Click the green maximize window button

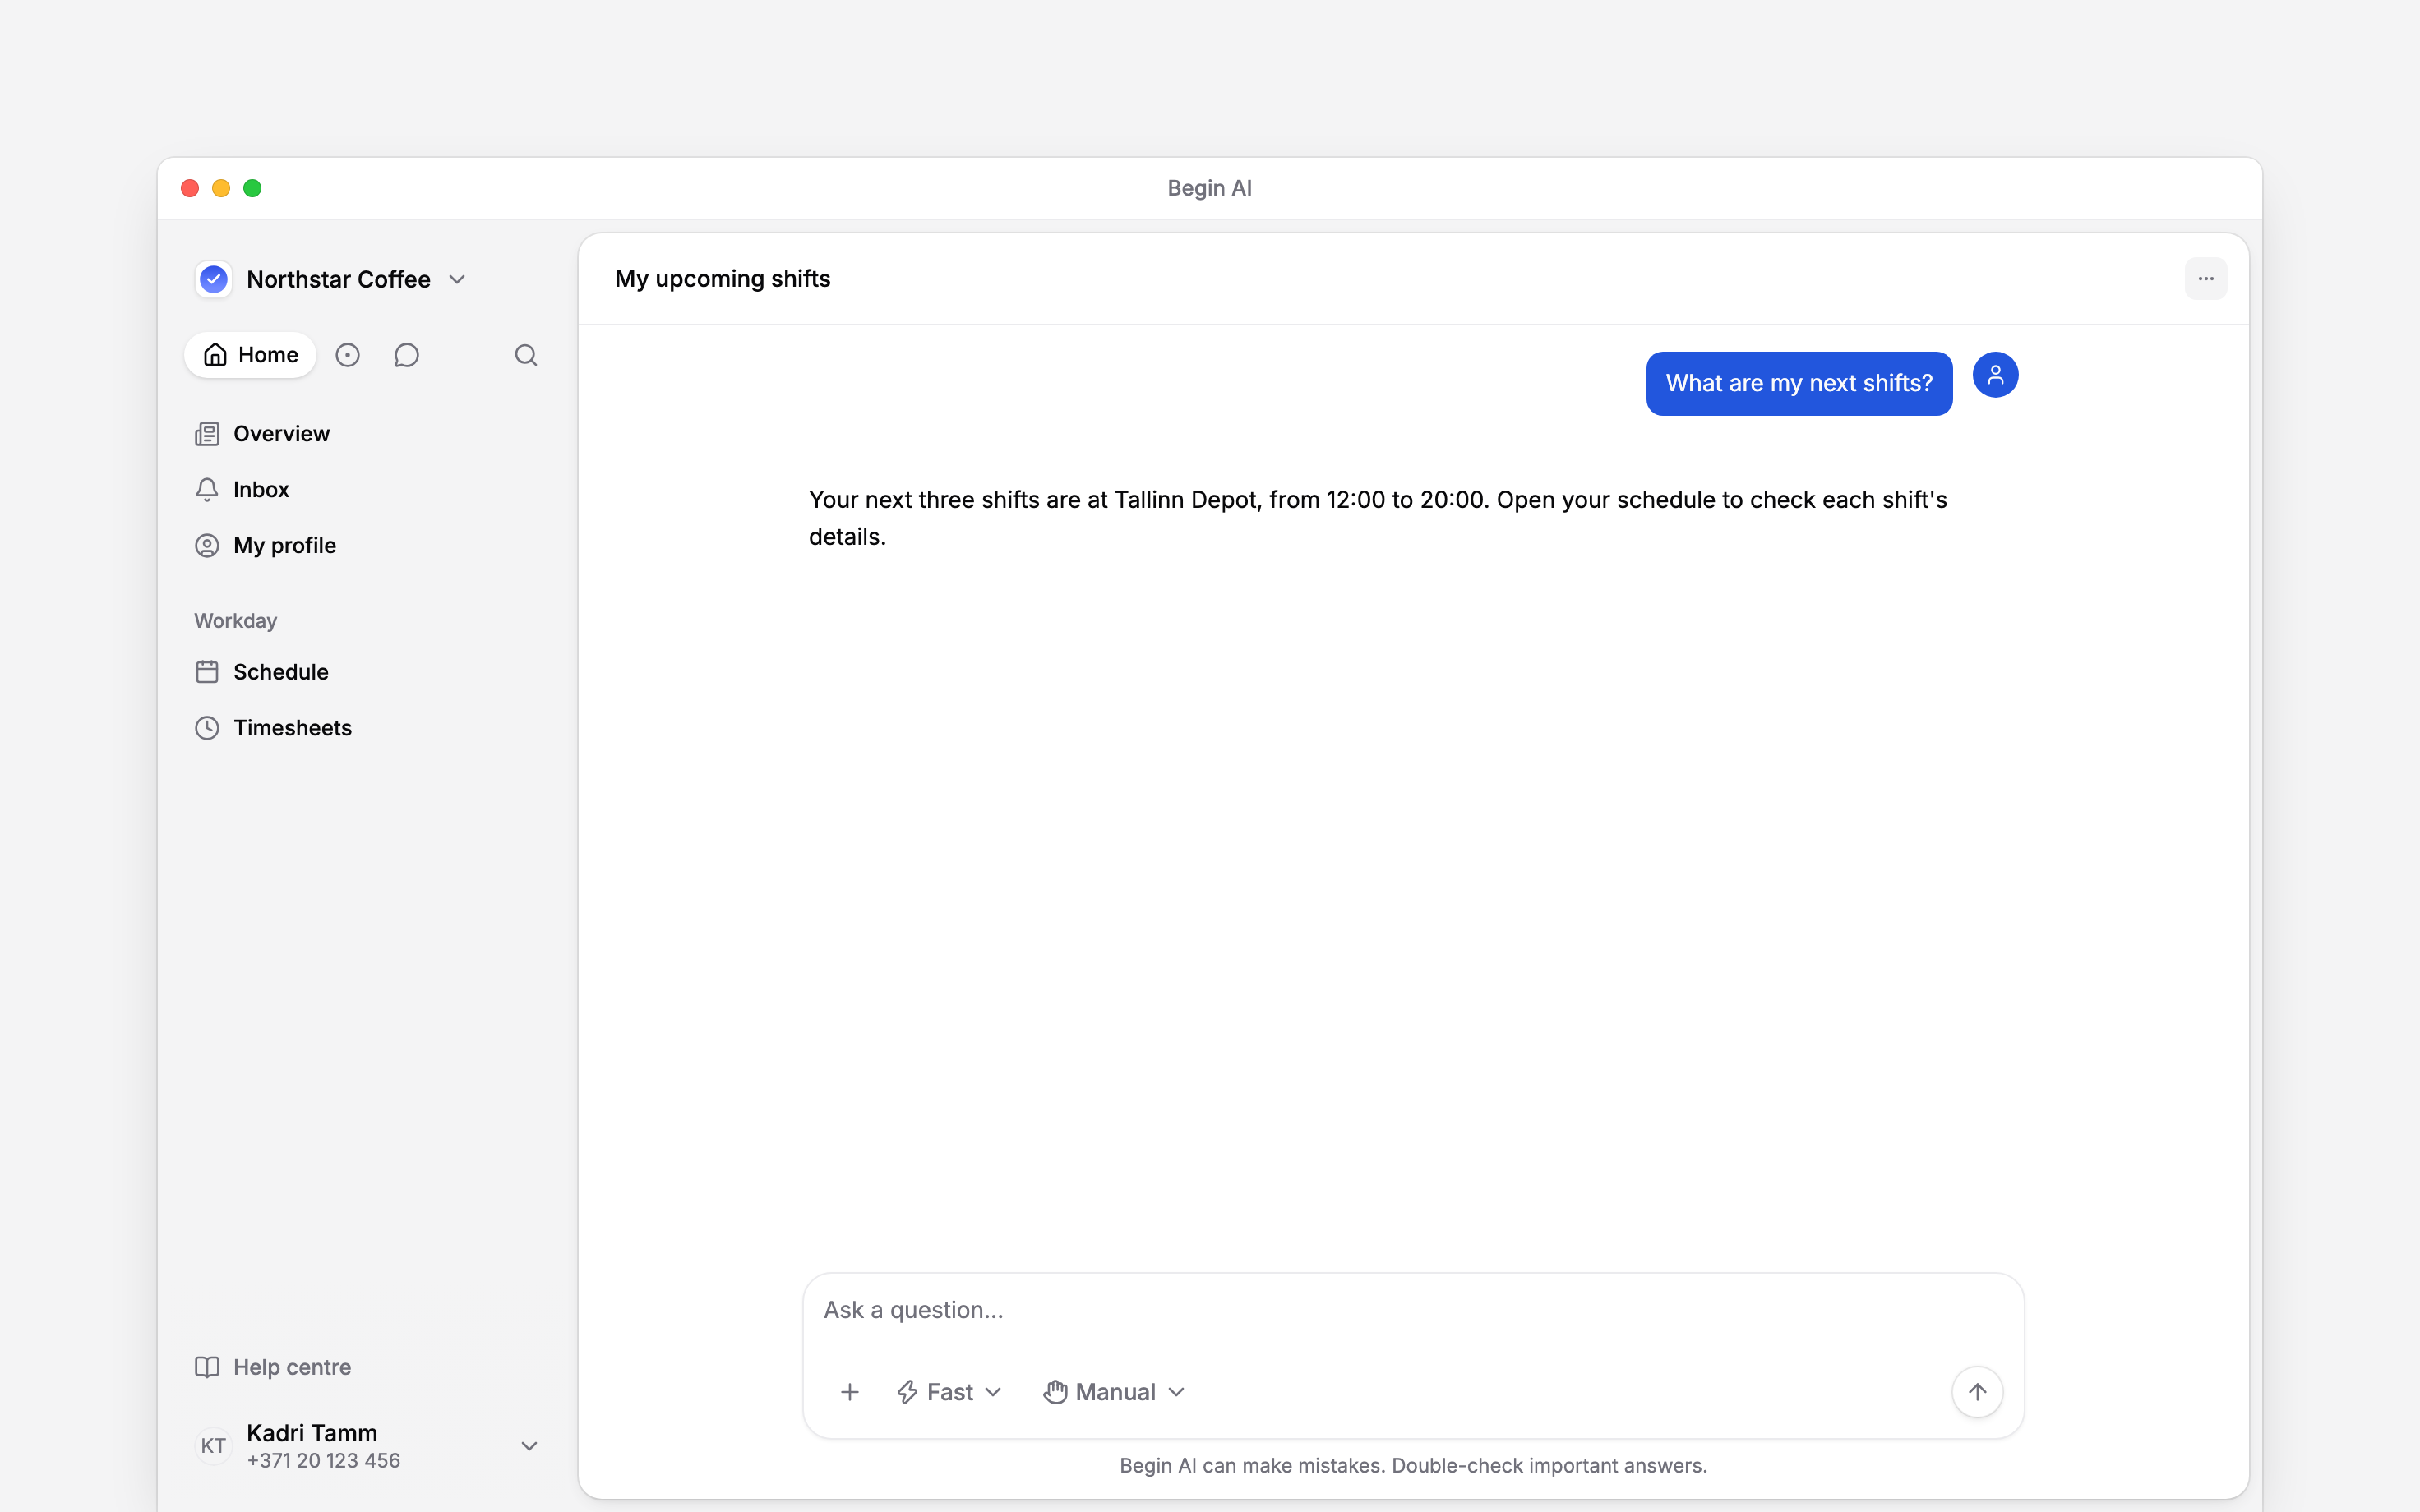tap(252, 188)
